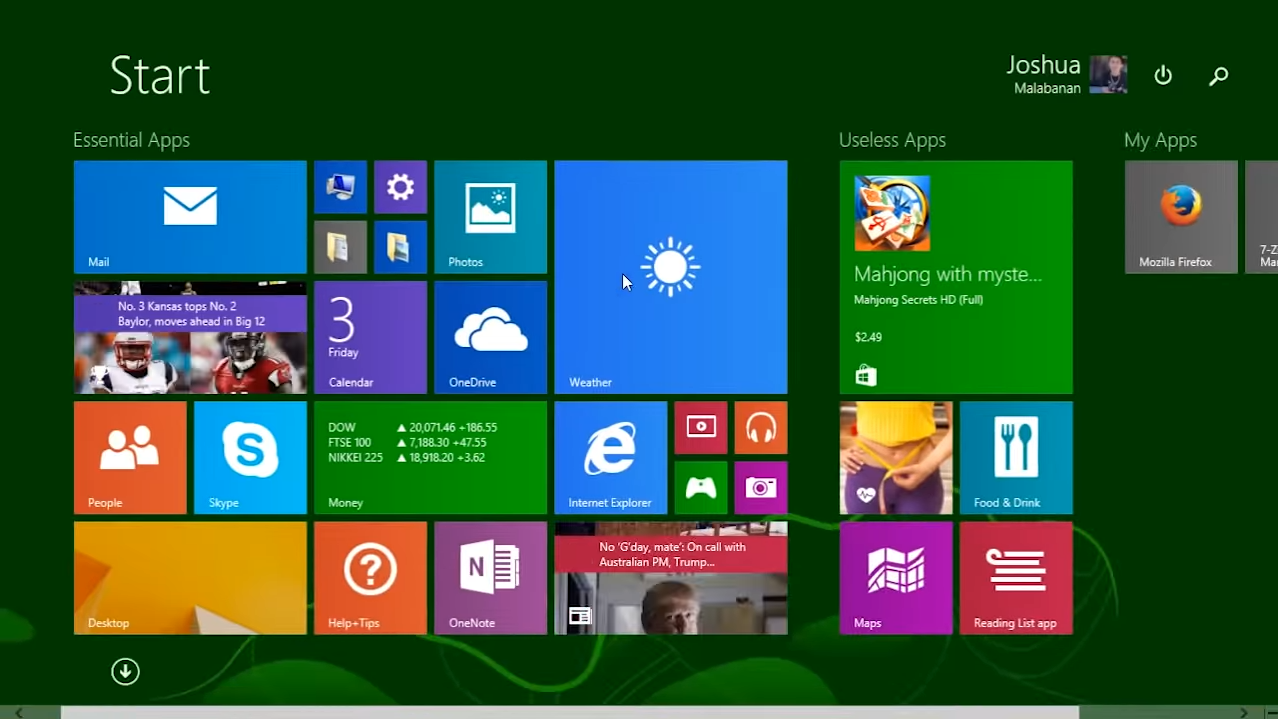
Task: Open the Mail tile
Action: (x=190, y=217)
